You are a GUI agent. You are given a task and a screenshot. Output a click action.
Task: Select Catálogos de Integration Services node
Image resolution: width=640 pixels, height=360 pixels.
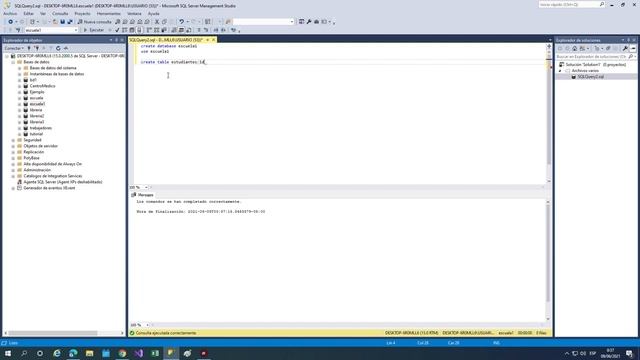[x=53, y=176]
